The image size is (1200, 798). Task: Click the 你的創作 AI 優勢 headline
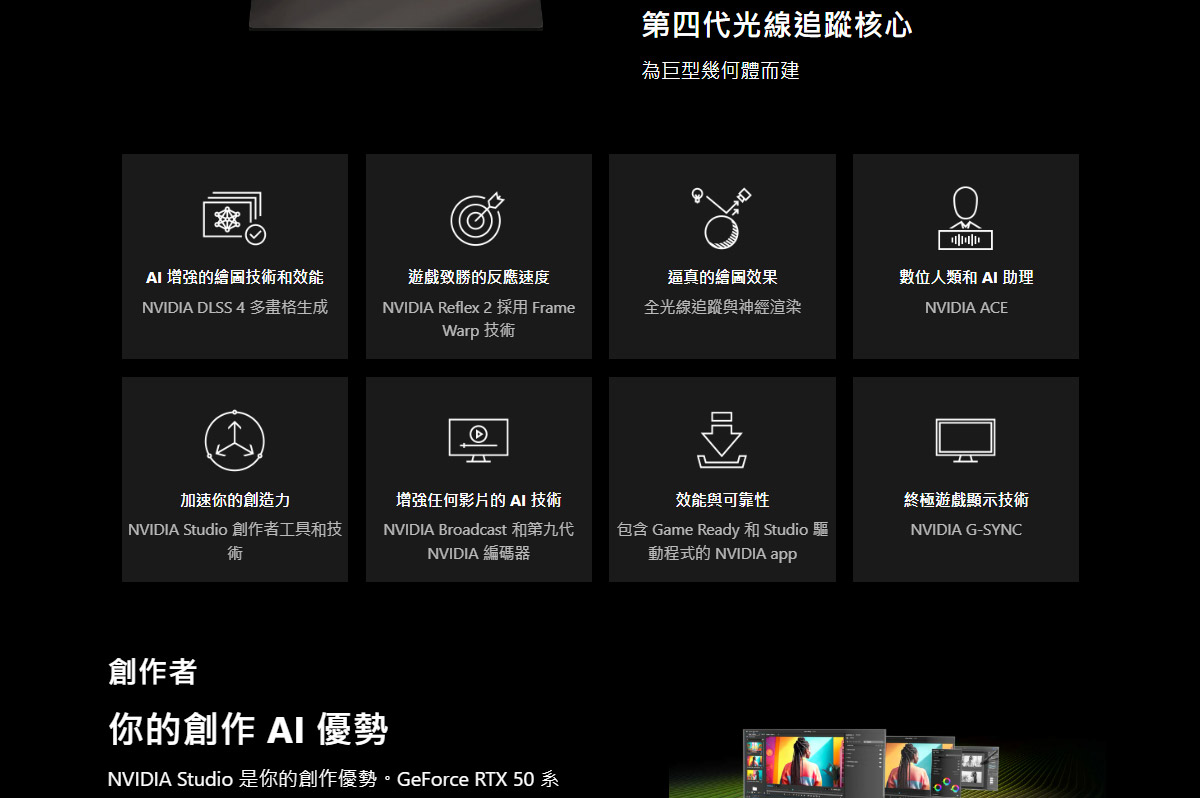coord(248,730)
